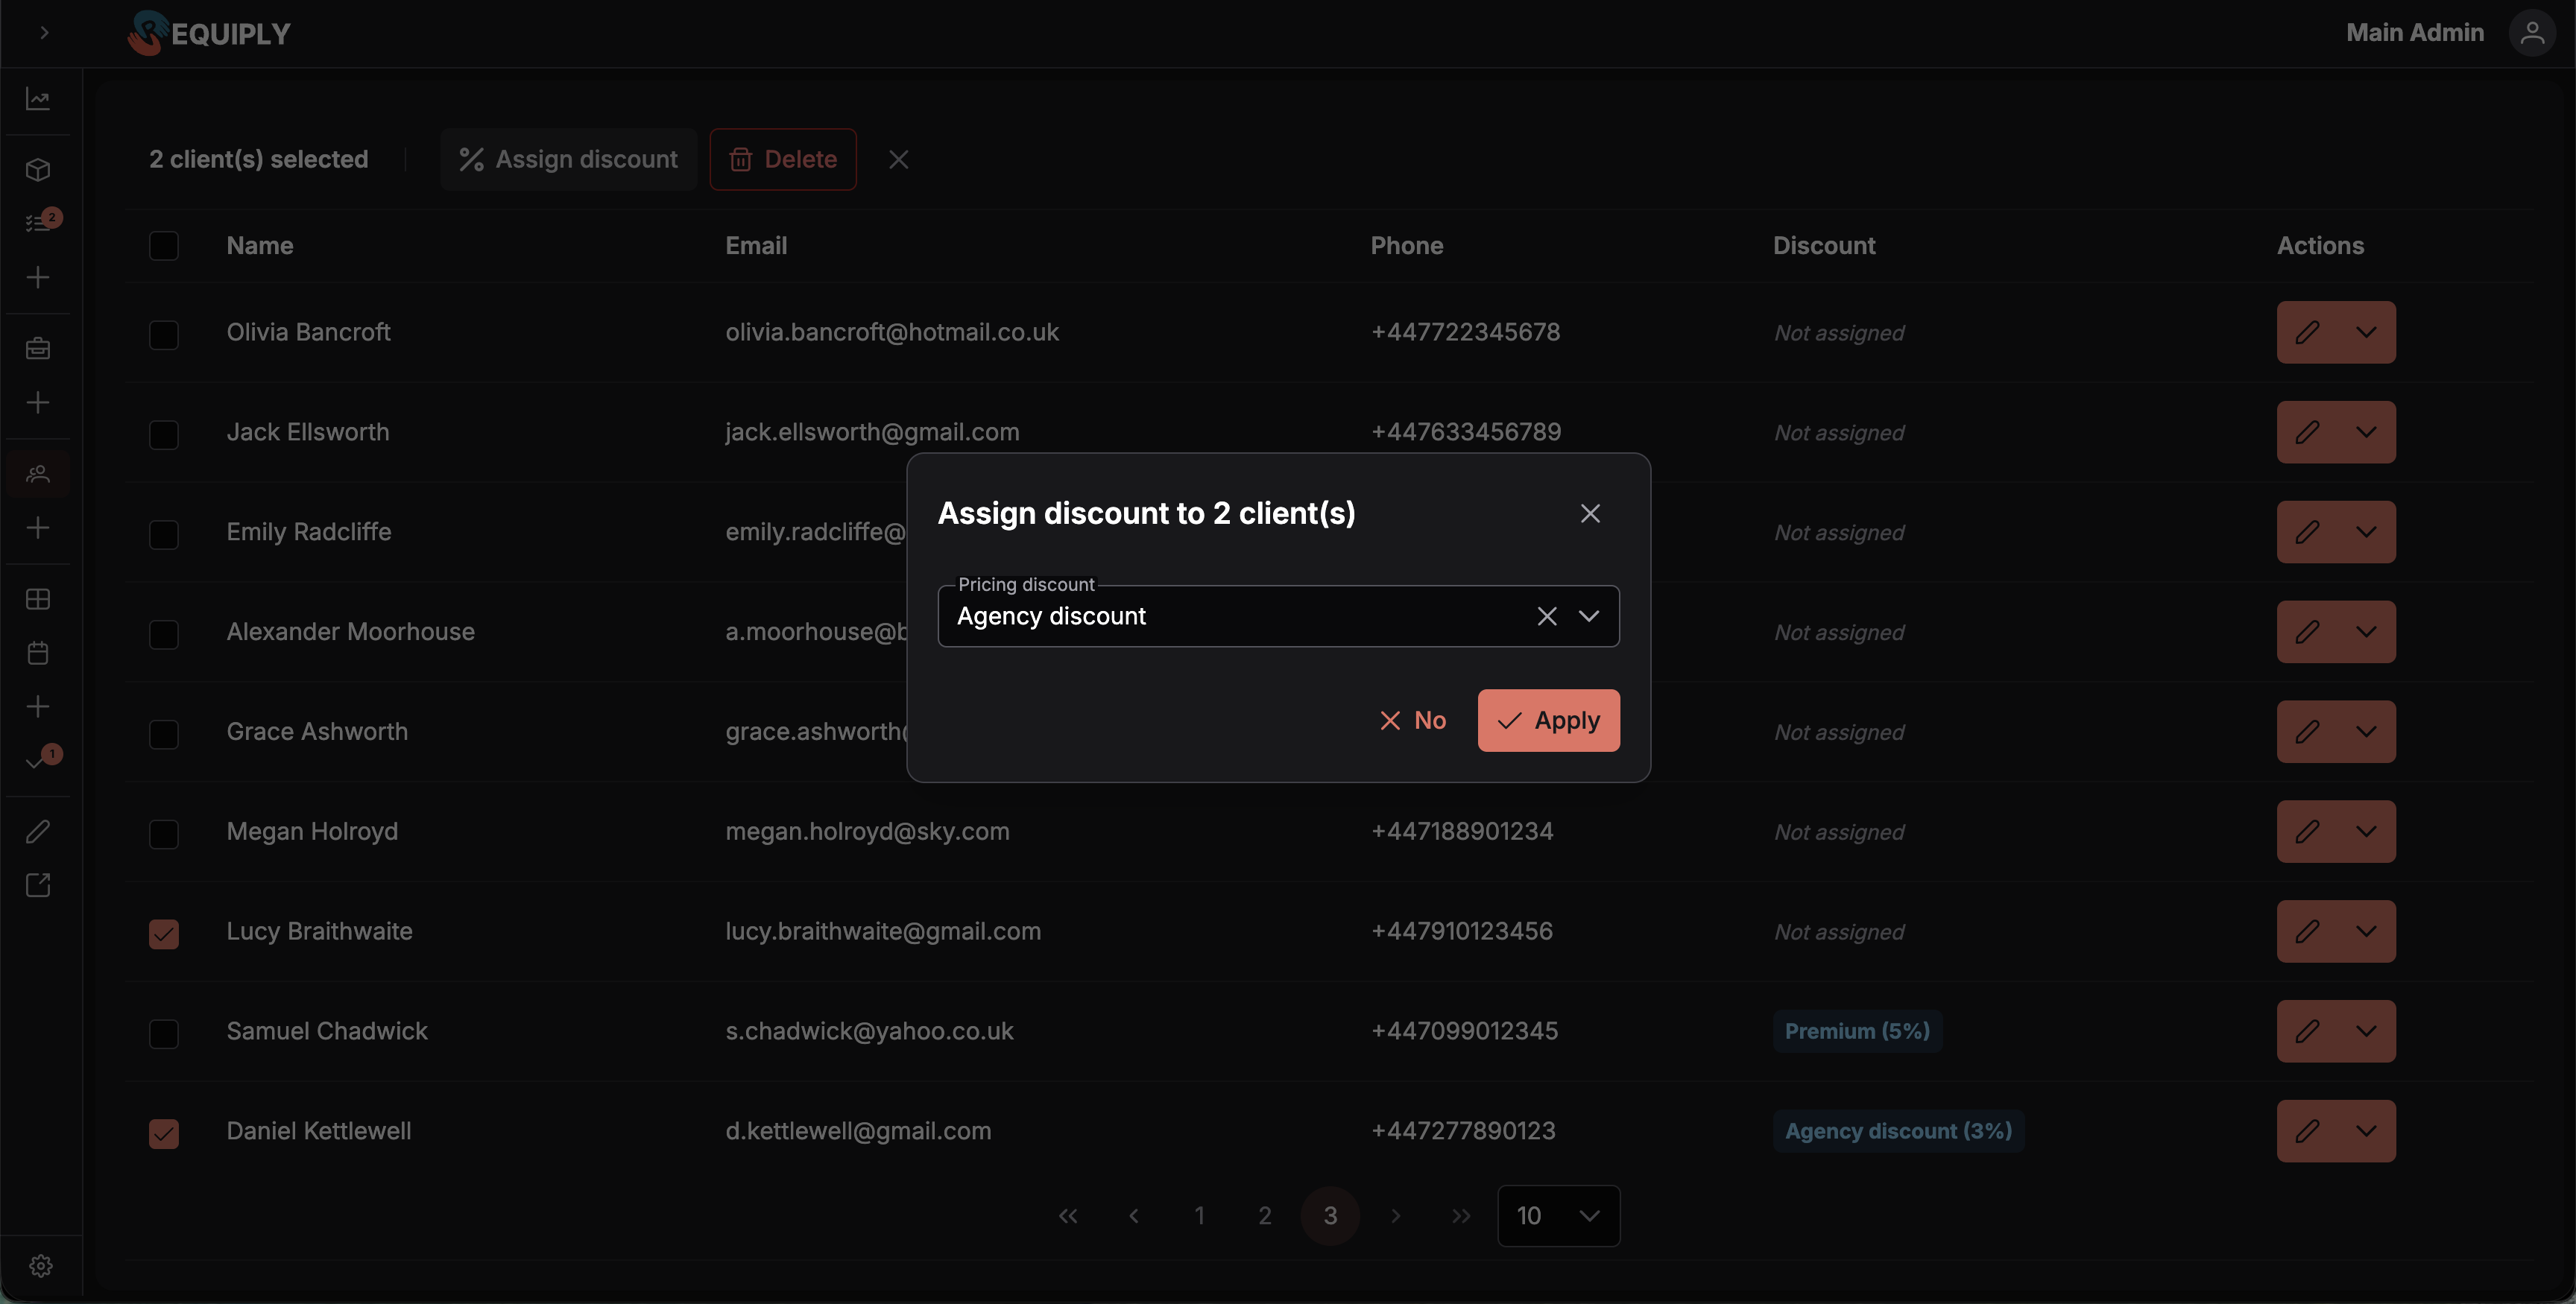Close the Assign discount dialog
Viewport: 2576px width, 1304px height.
pos(1590,513)
